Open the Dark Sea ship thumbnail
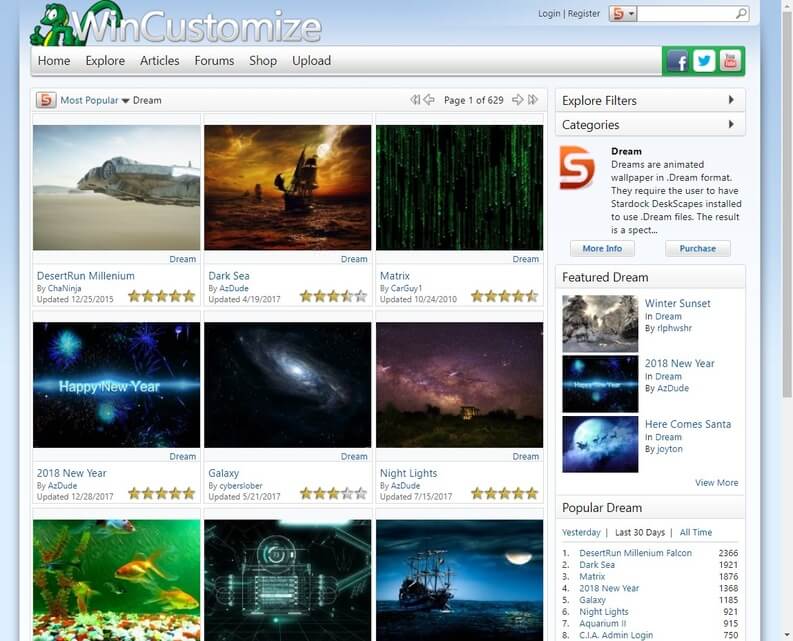Screen dimensions: 793x641 coord(288,188)
